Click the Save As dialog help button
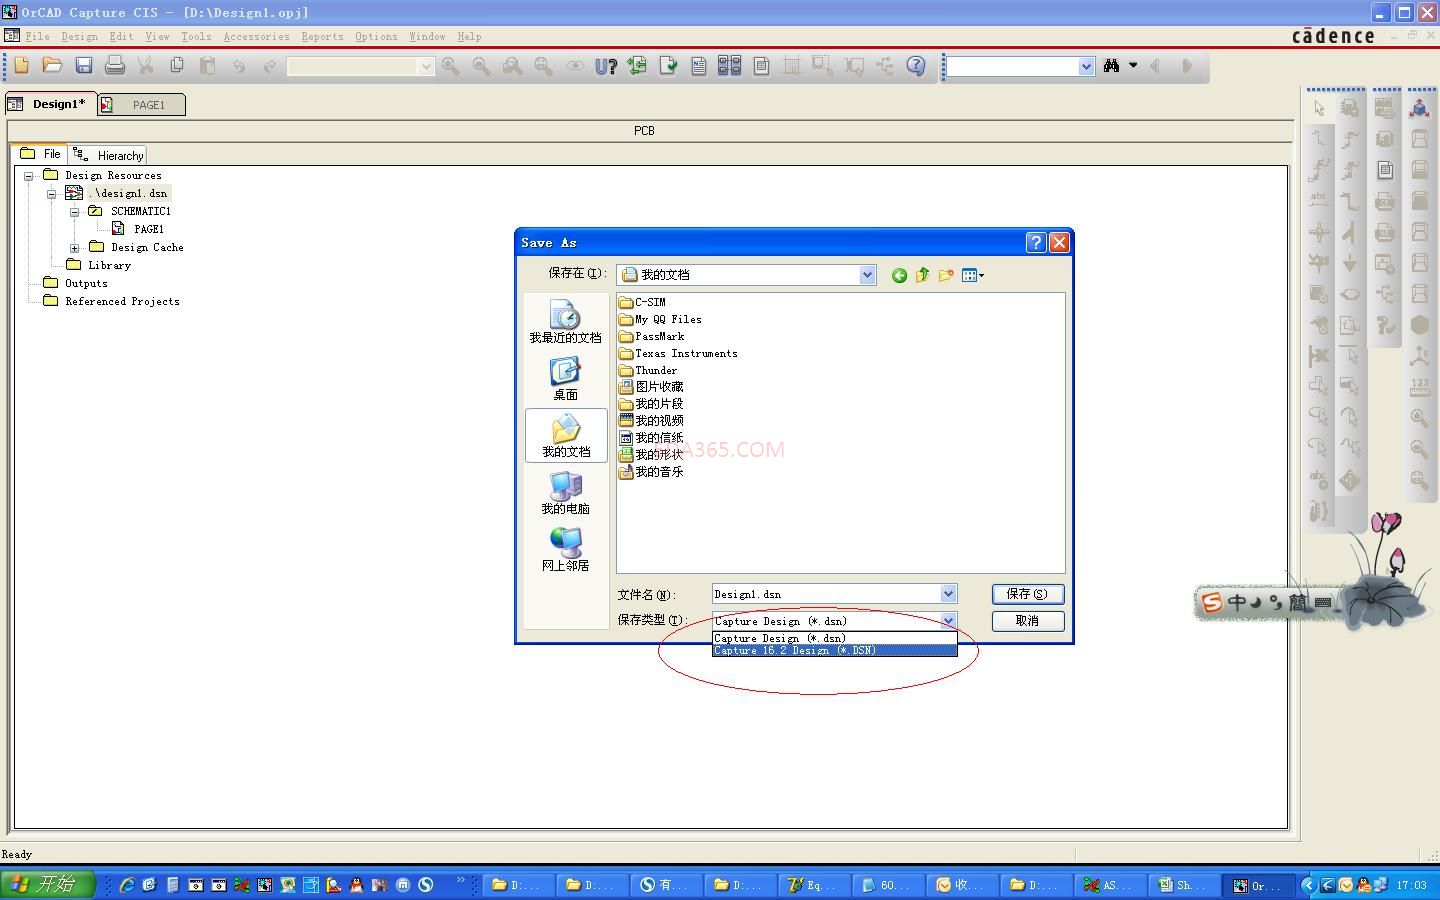The image size is (1440, 900). pos(1036,242)
